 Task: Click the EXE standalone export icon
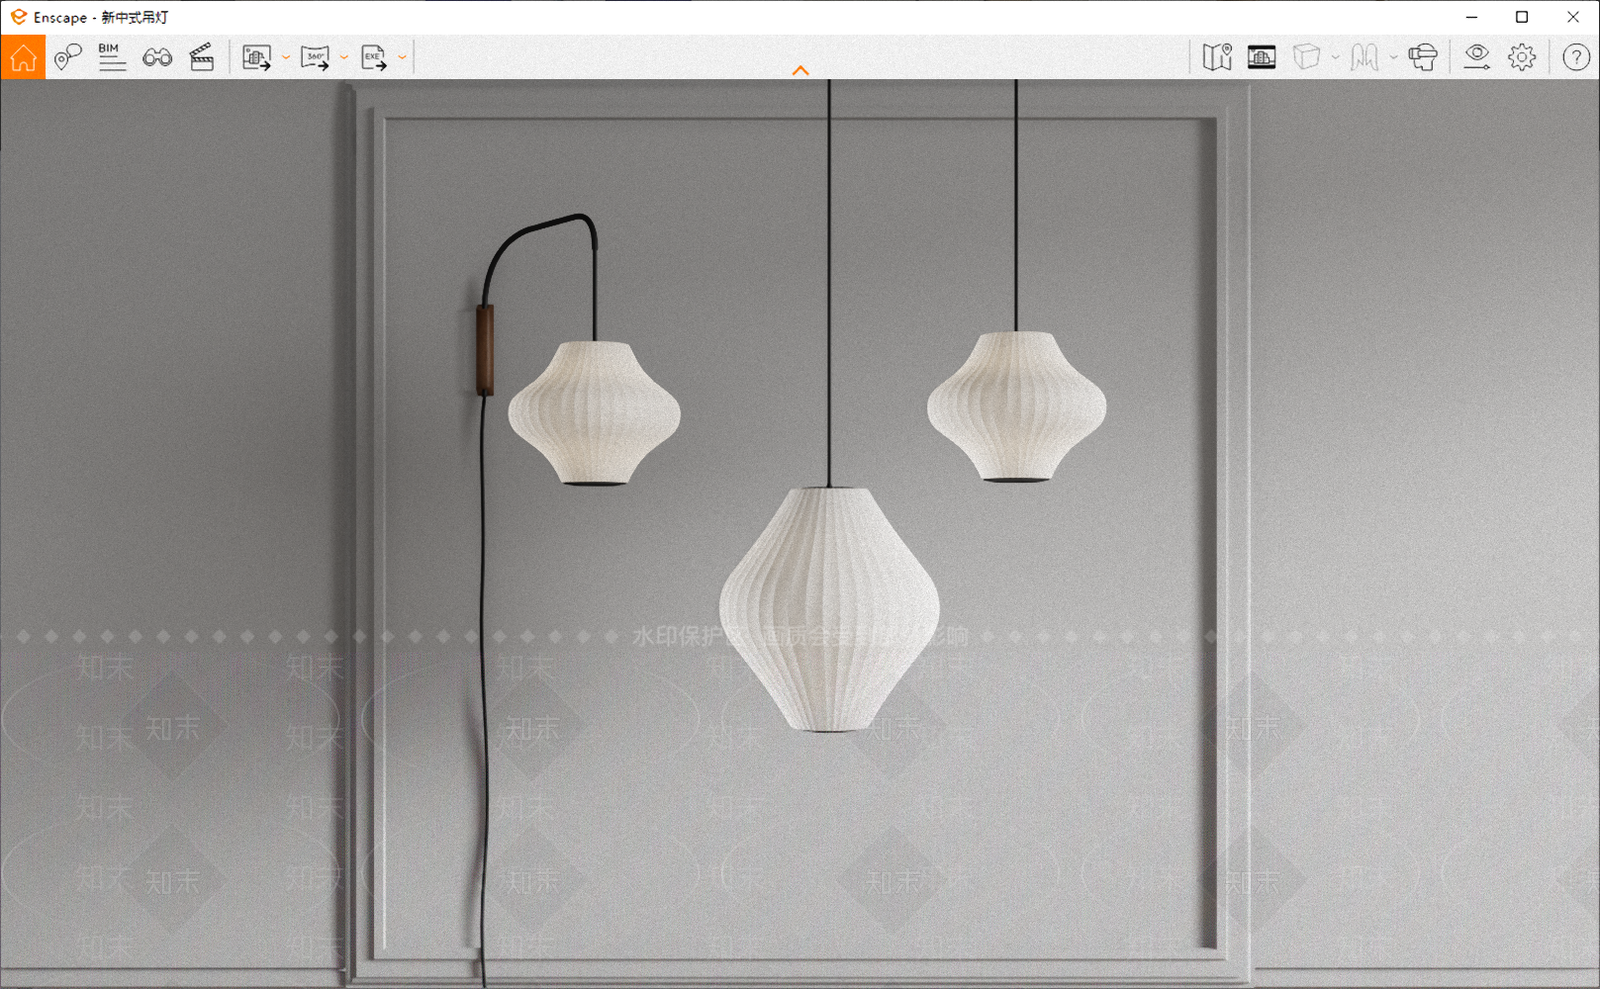[374, 57]
